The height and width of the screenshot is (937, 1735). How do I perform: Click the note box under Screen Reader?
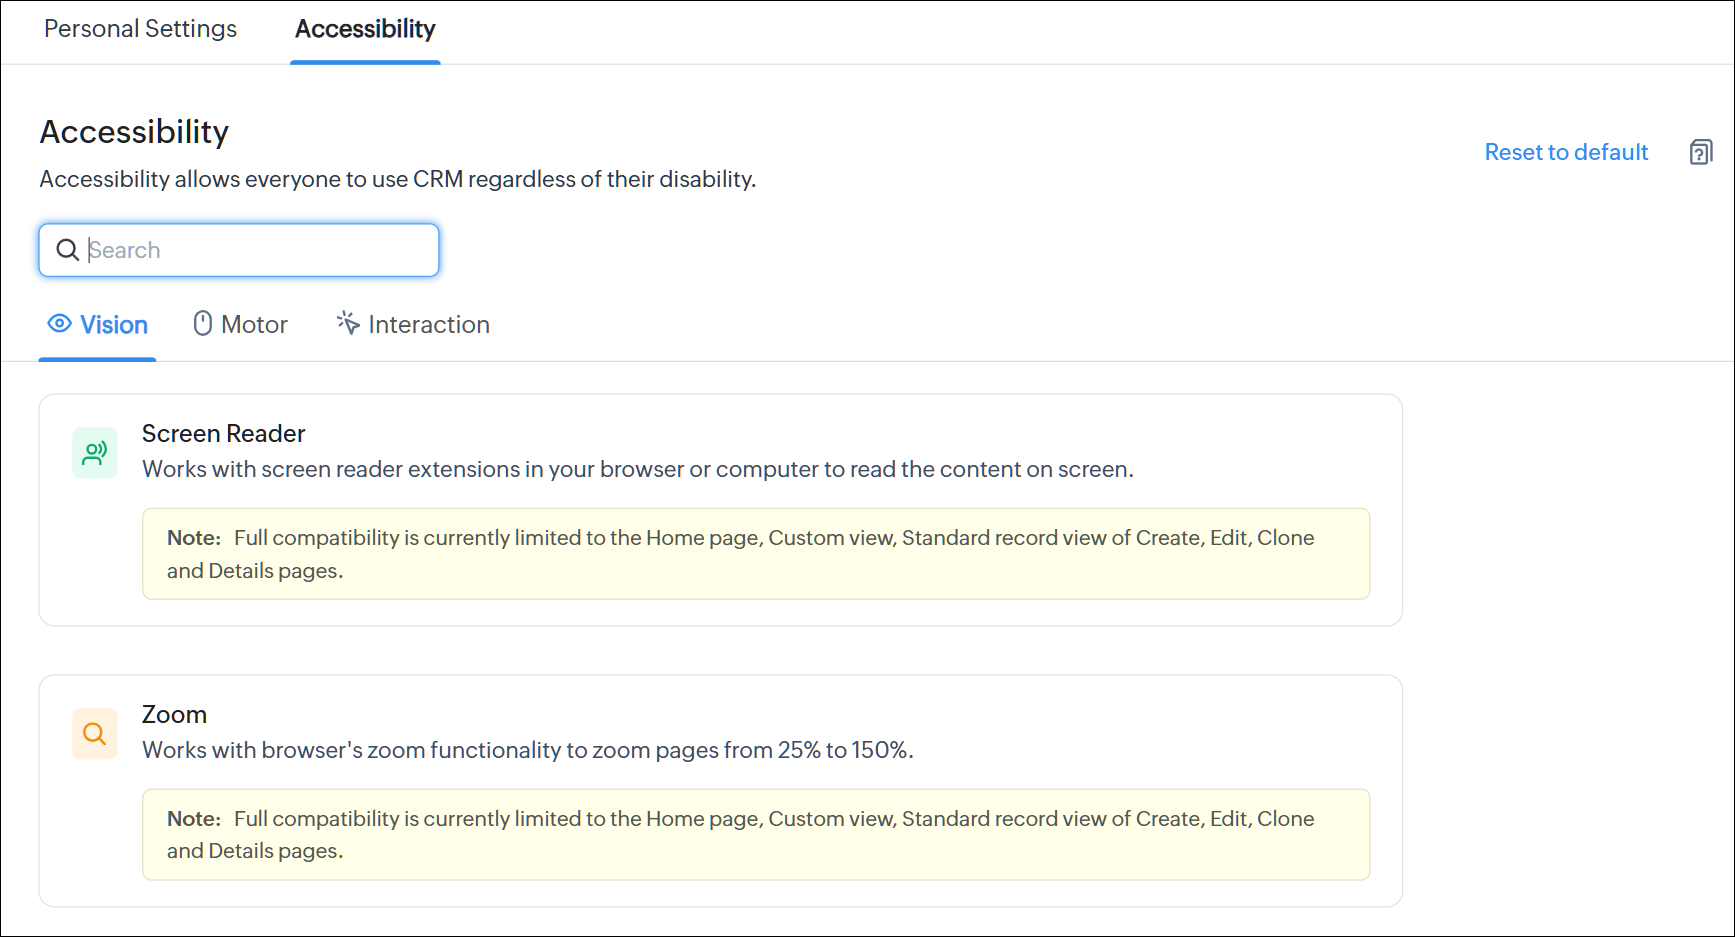[755, 554]
